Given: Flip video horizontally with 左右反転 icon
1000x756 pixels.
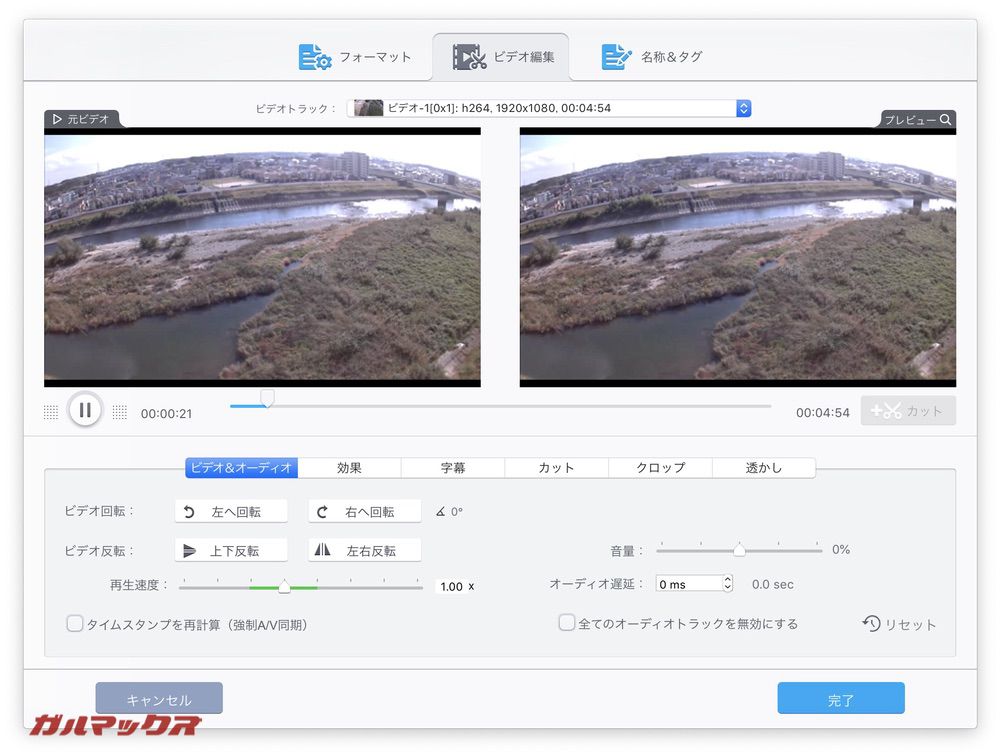Looking at the screenshot, I should pos(323,551).
